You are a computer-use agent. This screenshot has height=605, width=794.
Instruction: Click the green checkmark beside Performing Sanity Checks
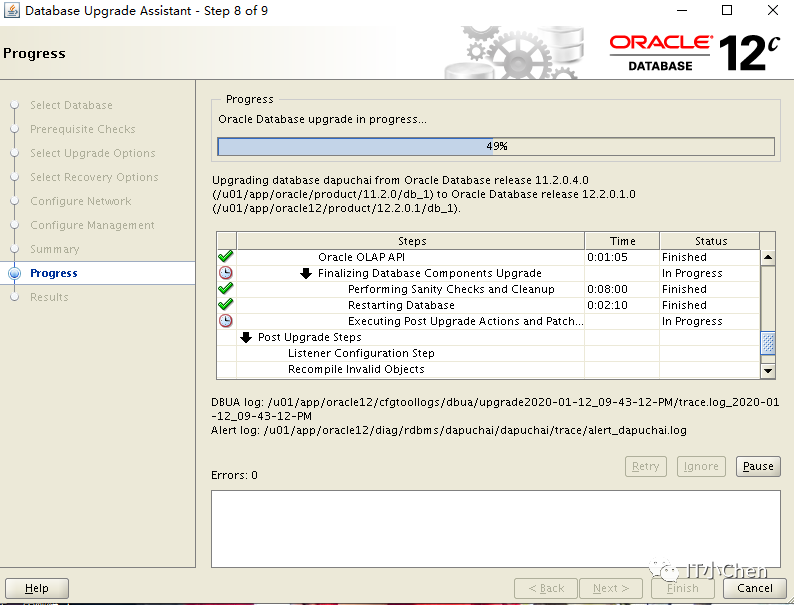225,289
